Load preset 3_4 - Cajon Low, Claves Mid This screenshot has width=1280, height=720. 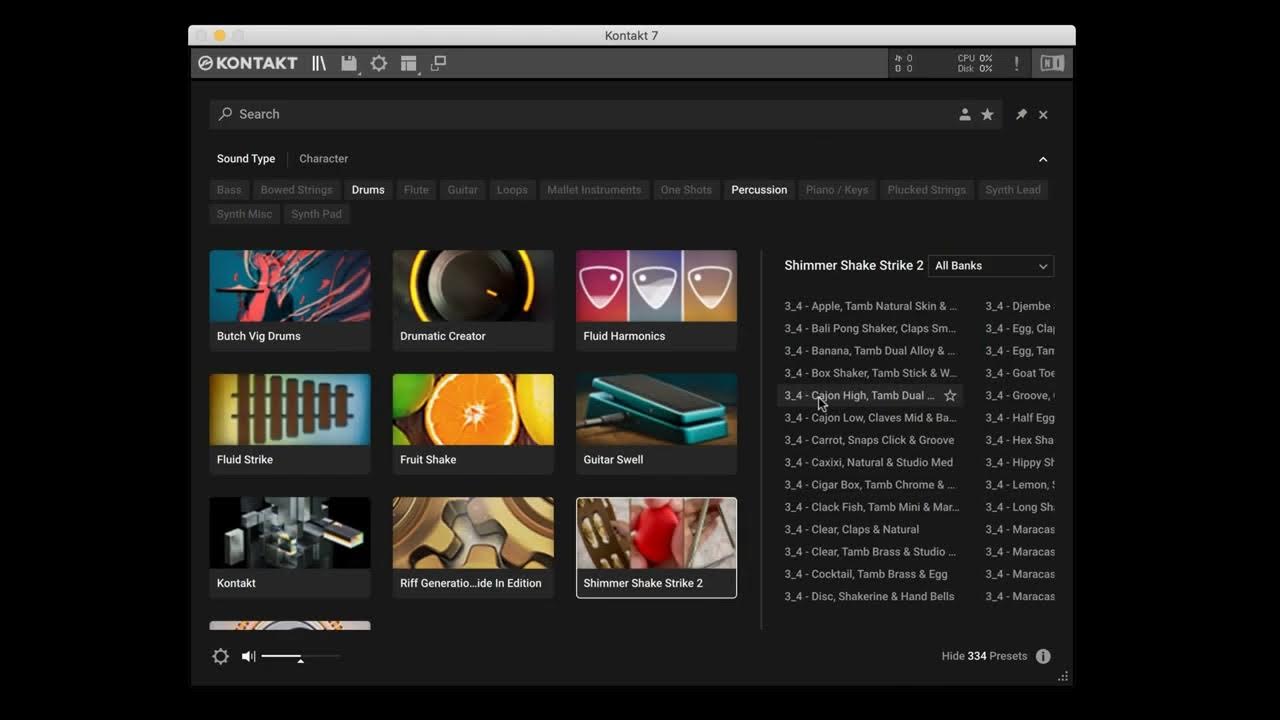tap(870, 418)
